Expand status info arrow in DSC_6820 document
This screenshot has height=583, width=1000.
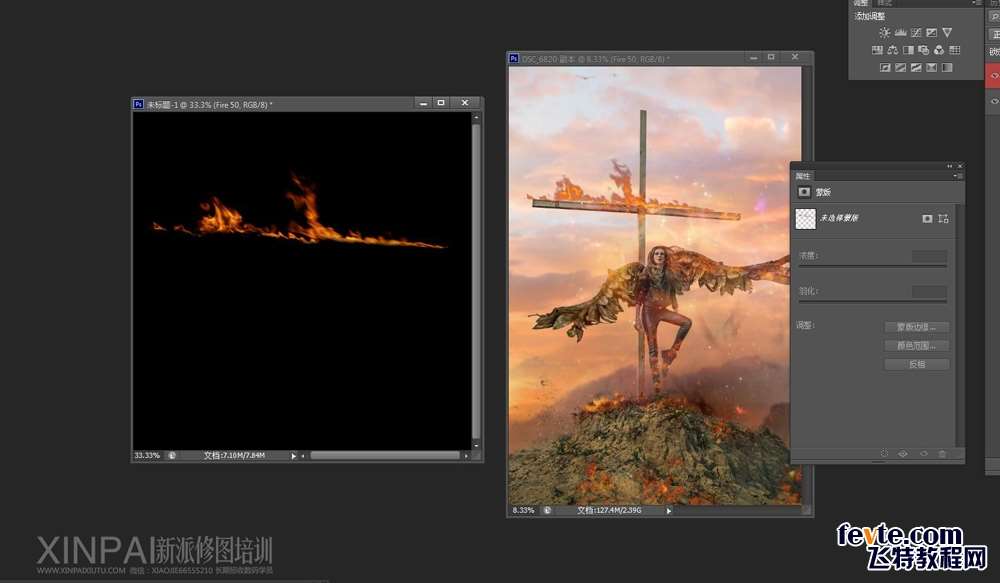pos(668,510)
